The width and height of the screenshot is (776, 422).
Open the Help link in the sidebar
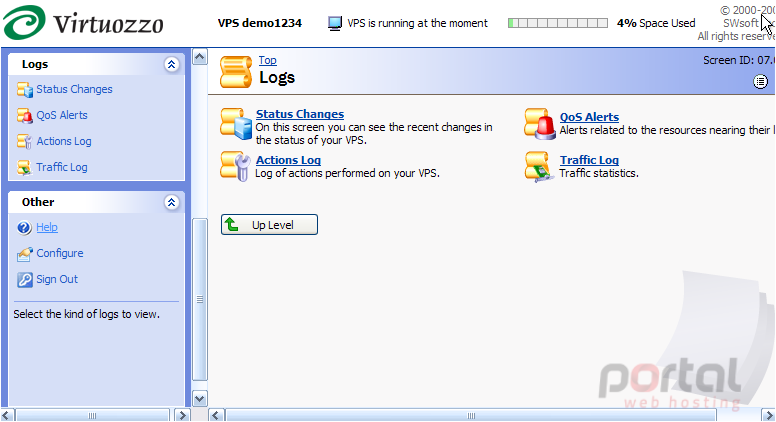pyautogui.click(x=47, y=228)
